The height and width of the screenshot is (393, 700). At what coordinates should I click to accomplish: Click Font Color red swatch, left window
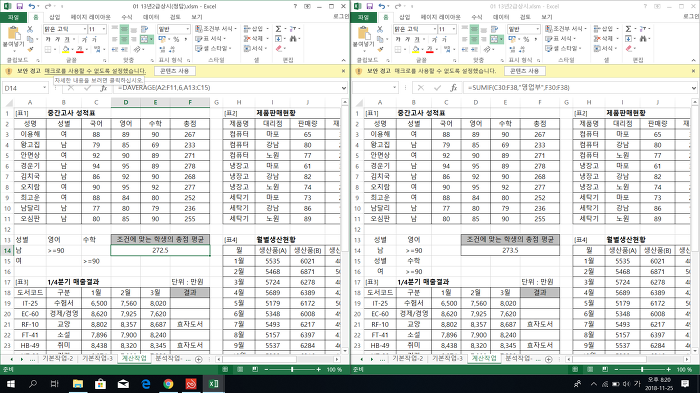point(80,49)
